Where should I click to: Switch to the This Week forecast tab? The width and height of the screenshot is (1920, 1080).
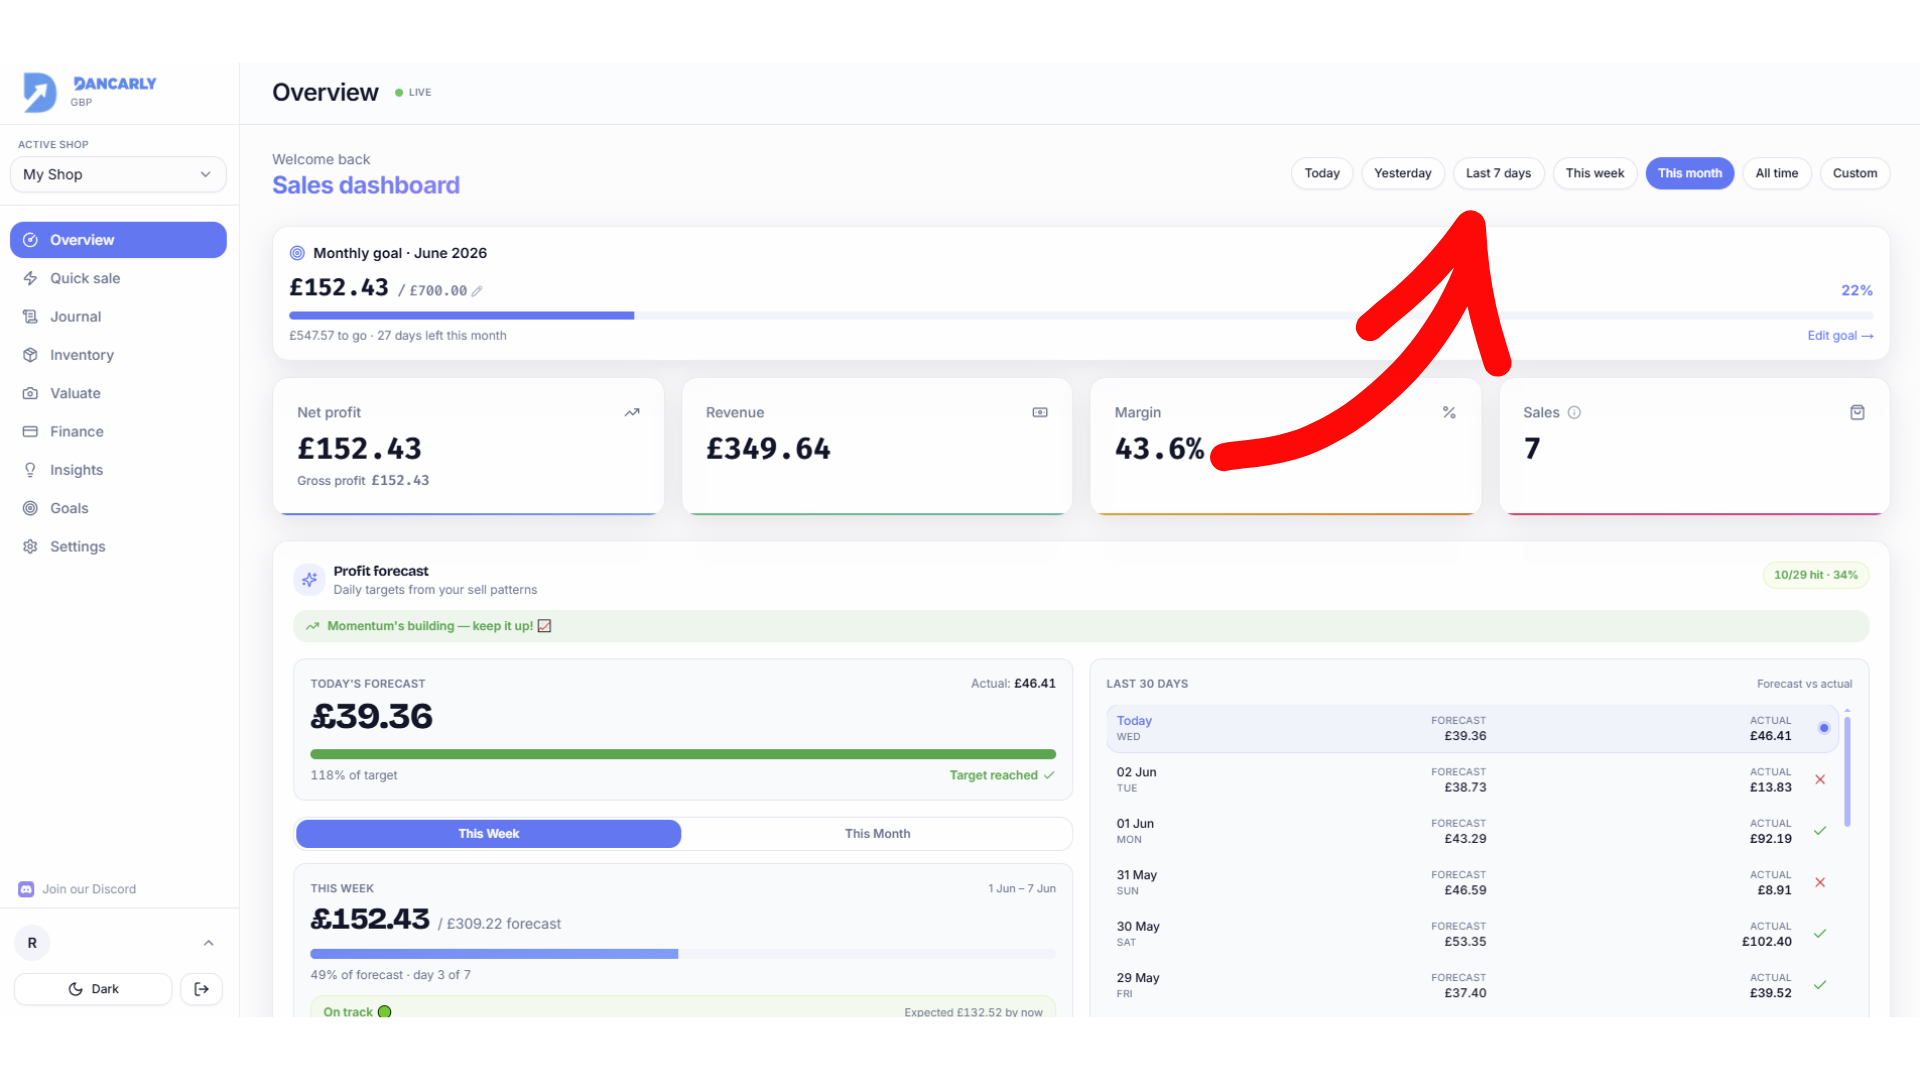click(x=489, y=834)
